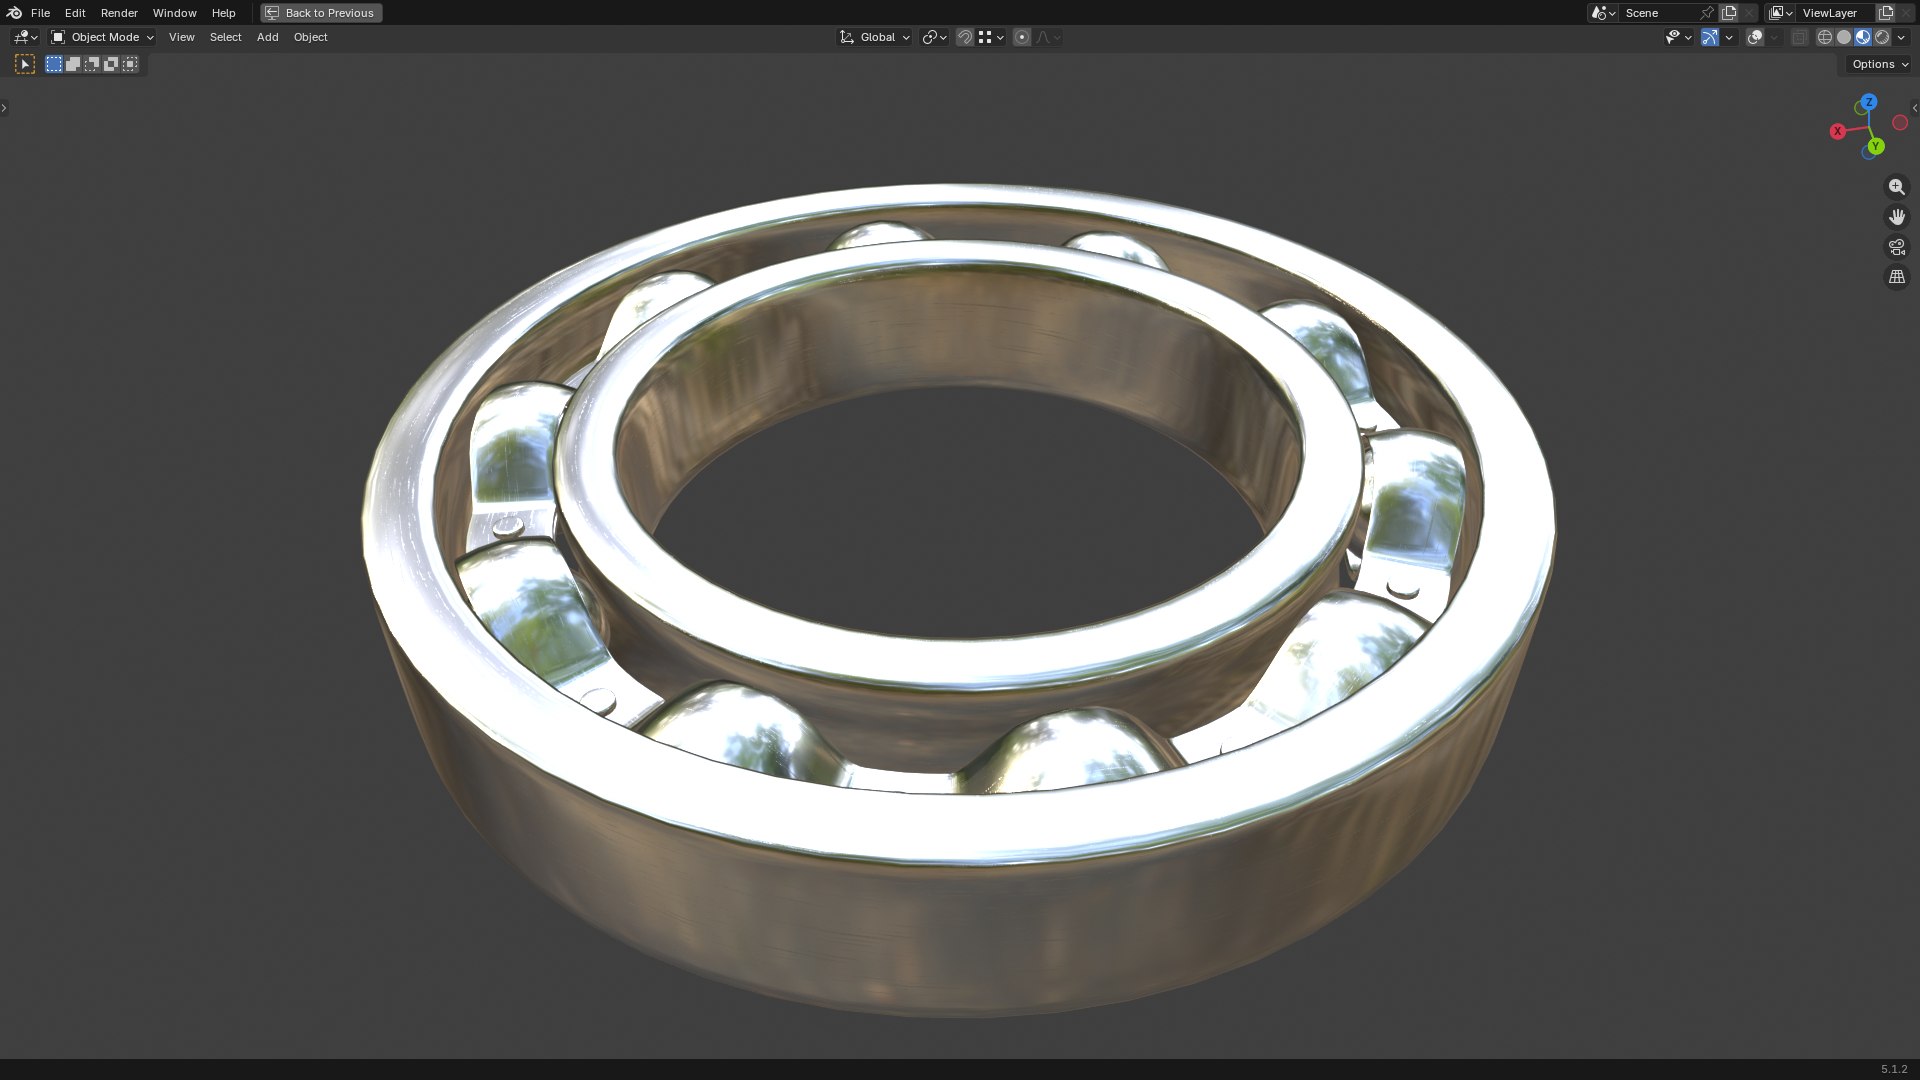
Task: Expand the viewport shading options popover
Action: click(1901, 37)
